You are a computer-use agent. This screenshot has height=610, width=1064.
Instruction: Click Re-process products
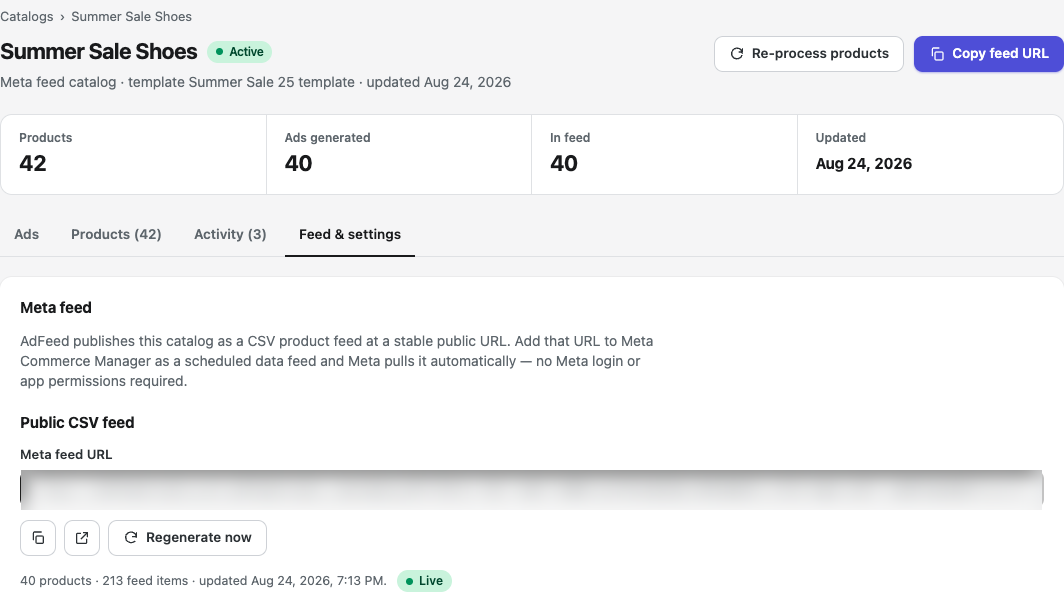coord(809,54)
